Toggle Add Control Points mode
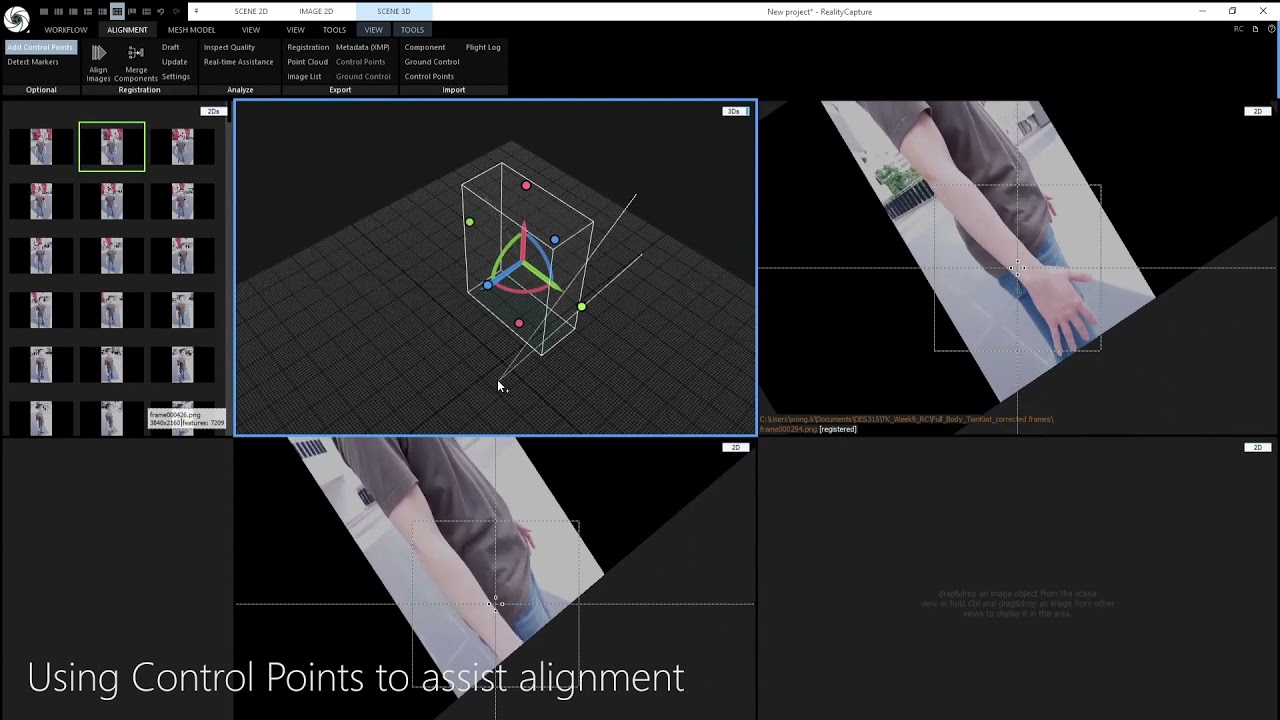 point(40,47)
